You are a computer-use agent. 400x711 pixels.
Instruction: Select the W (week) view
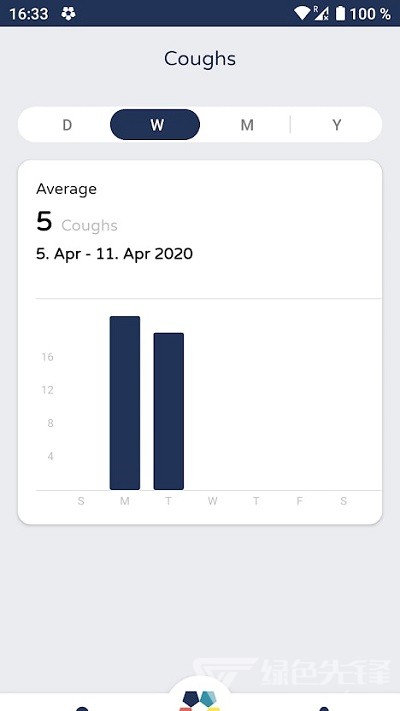[155, 124]
